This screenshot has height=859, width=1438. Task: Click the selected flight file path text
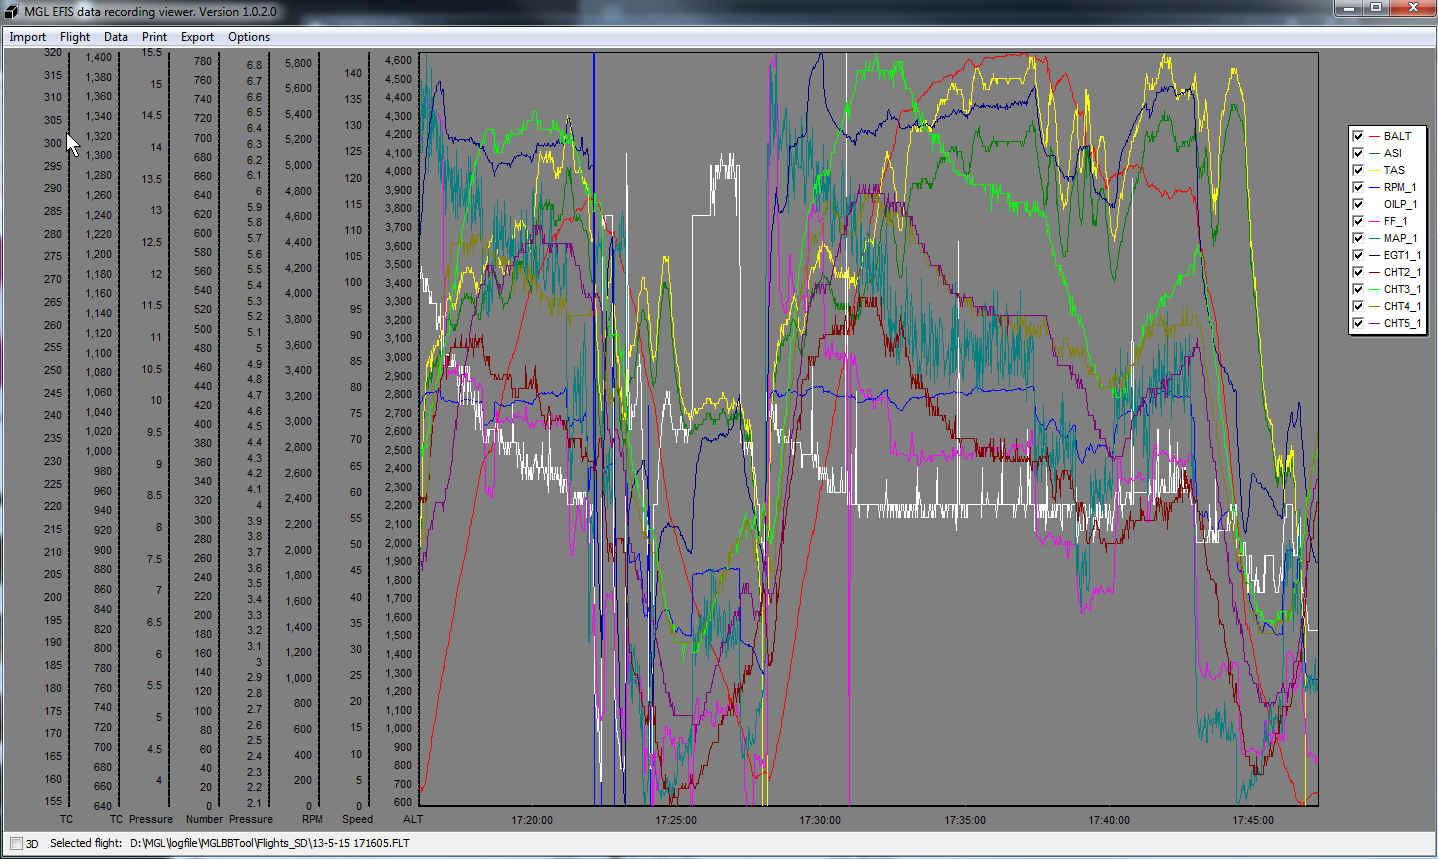[x=270, y=843]
